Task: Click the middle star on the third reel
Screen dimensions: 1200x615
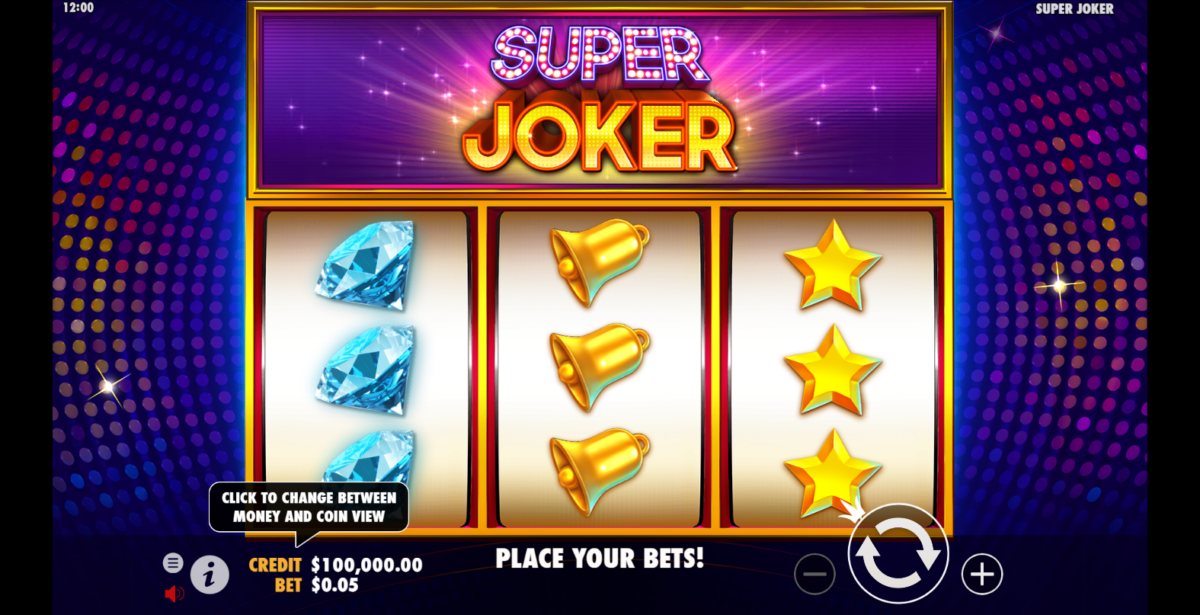Action: point(832,369)
